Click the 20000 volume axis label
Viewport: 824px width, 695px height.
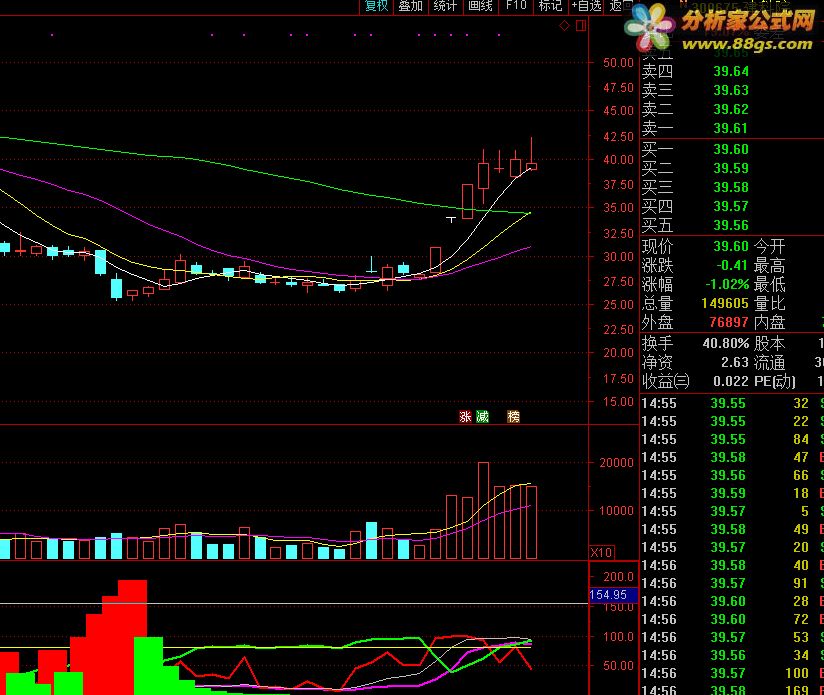tap(616, 463)
